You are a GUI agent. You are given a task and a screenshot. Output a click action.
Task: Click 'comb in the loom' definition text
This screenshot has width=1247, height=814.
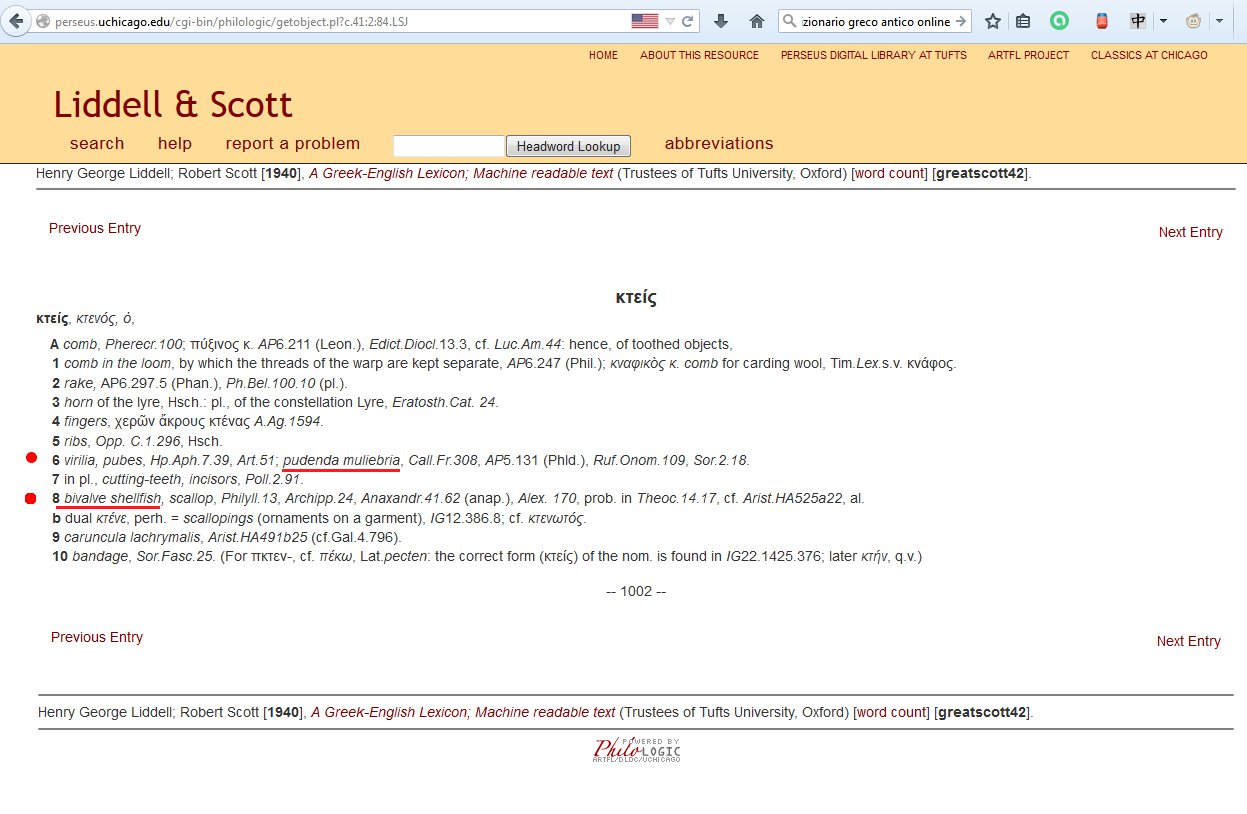pyautogui.click(x=118, y=363)
